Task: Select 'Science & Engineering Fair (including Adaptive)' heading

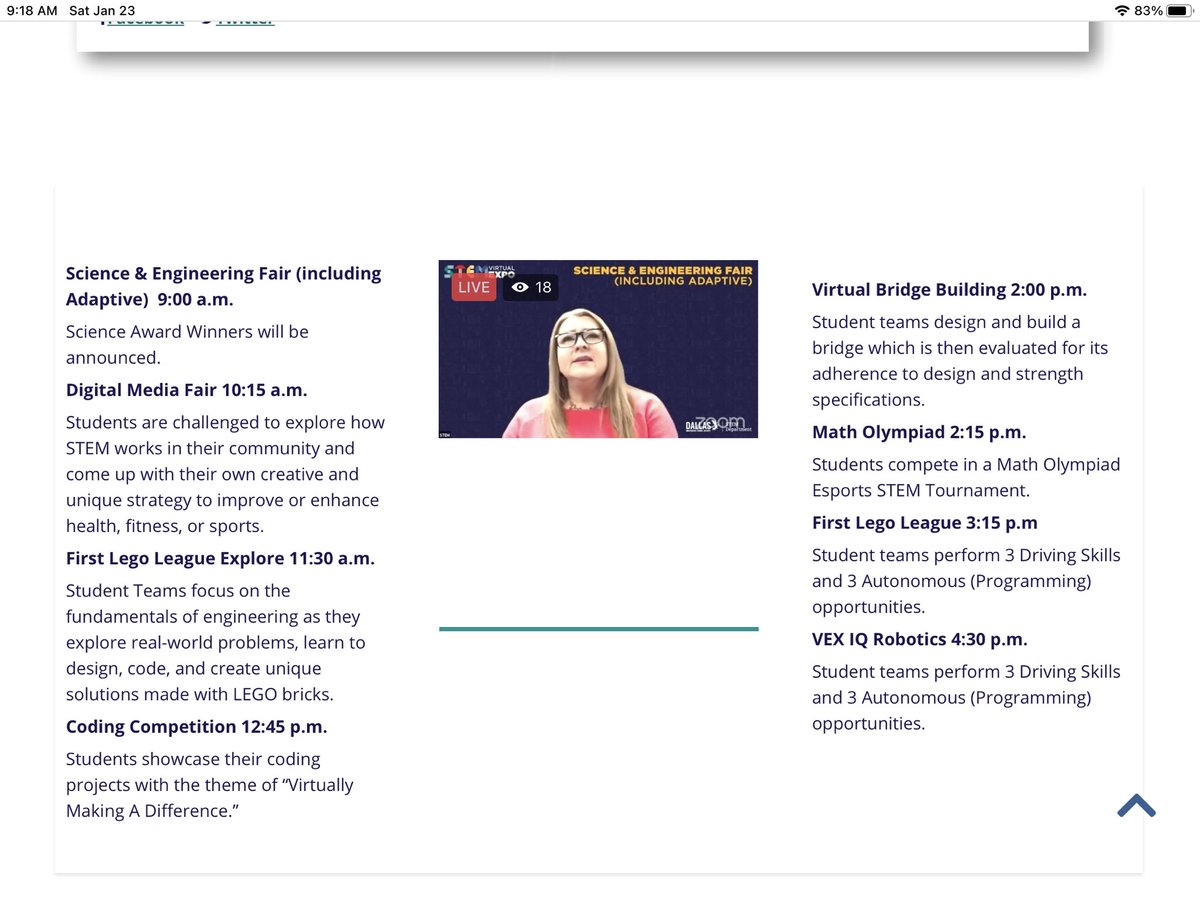Action: [x=224, y=286]
